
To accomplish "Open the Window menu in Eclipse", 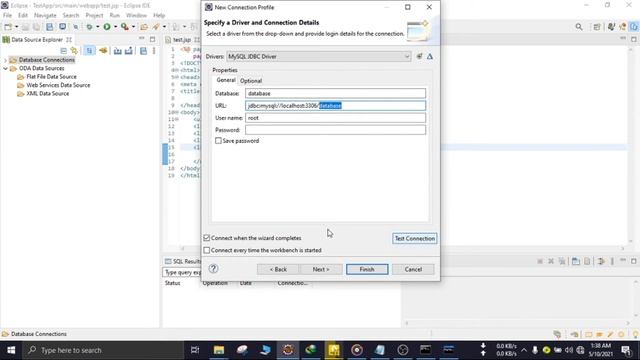I will click(136, 15).
